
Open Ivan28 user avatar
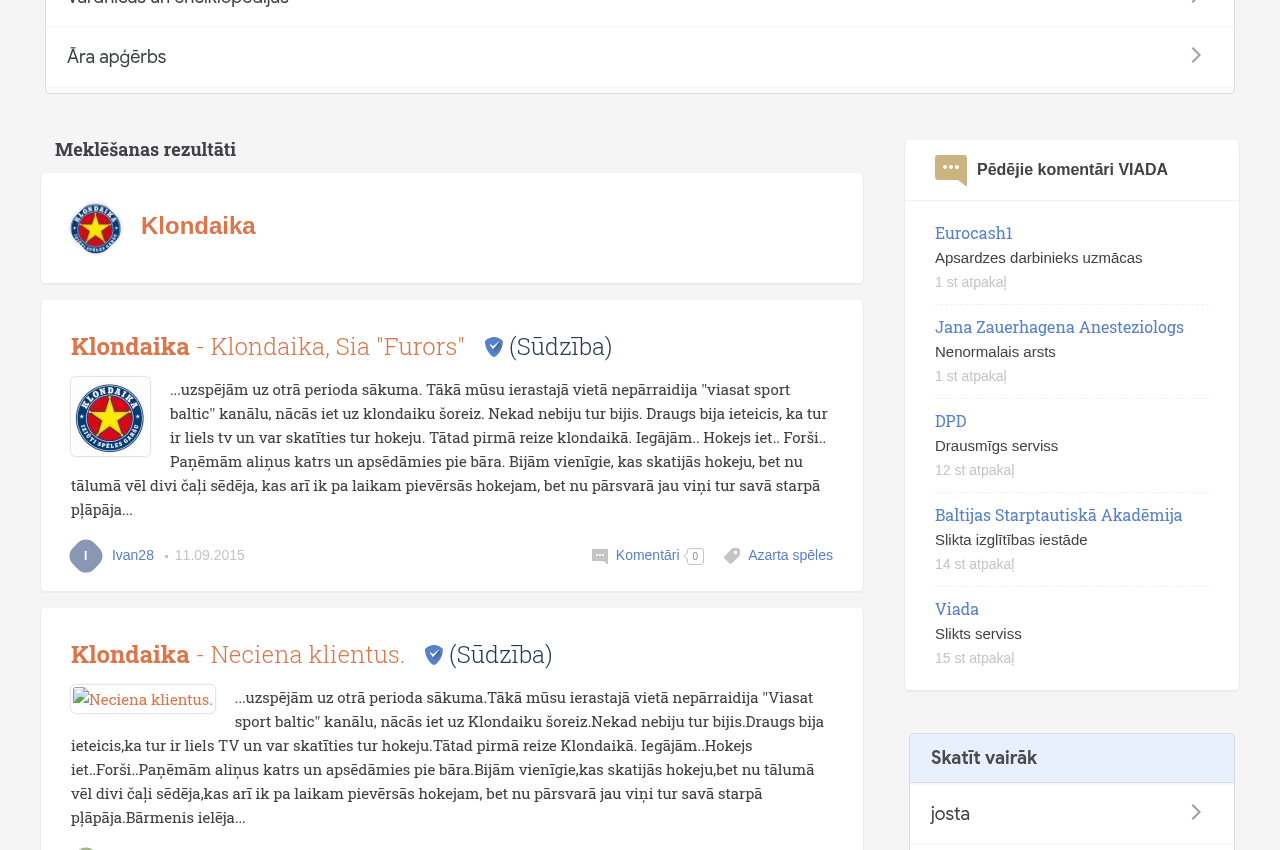pos(86,556)
